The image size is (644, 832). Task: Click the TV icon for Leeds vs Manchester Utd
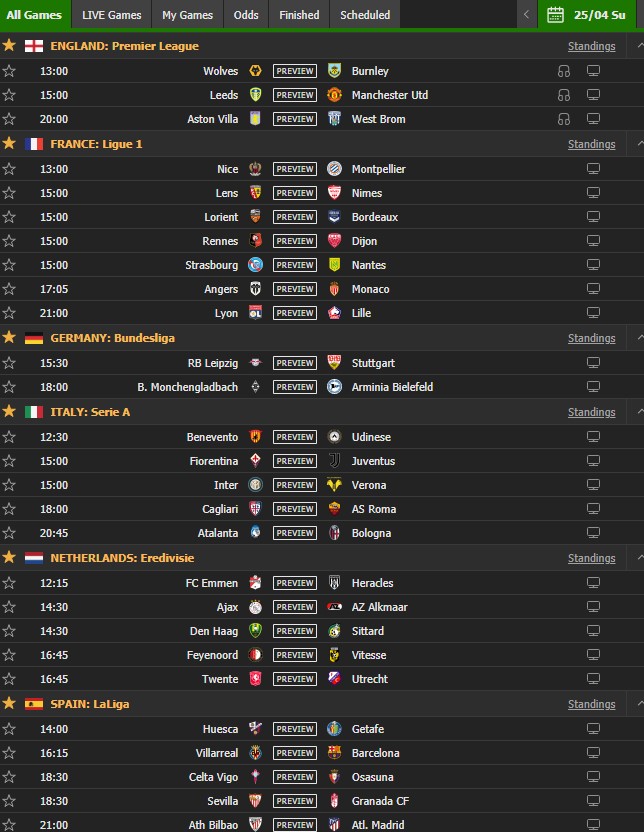(x=593, y=95)
